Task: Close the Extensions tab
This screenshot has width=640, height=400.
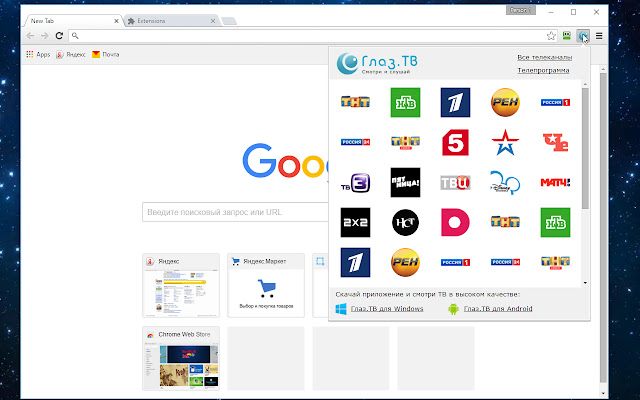Action: pos(213,21)
